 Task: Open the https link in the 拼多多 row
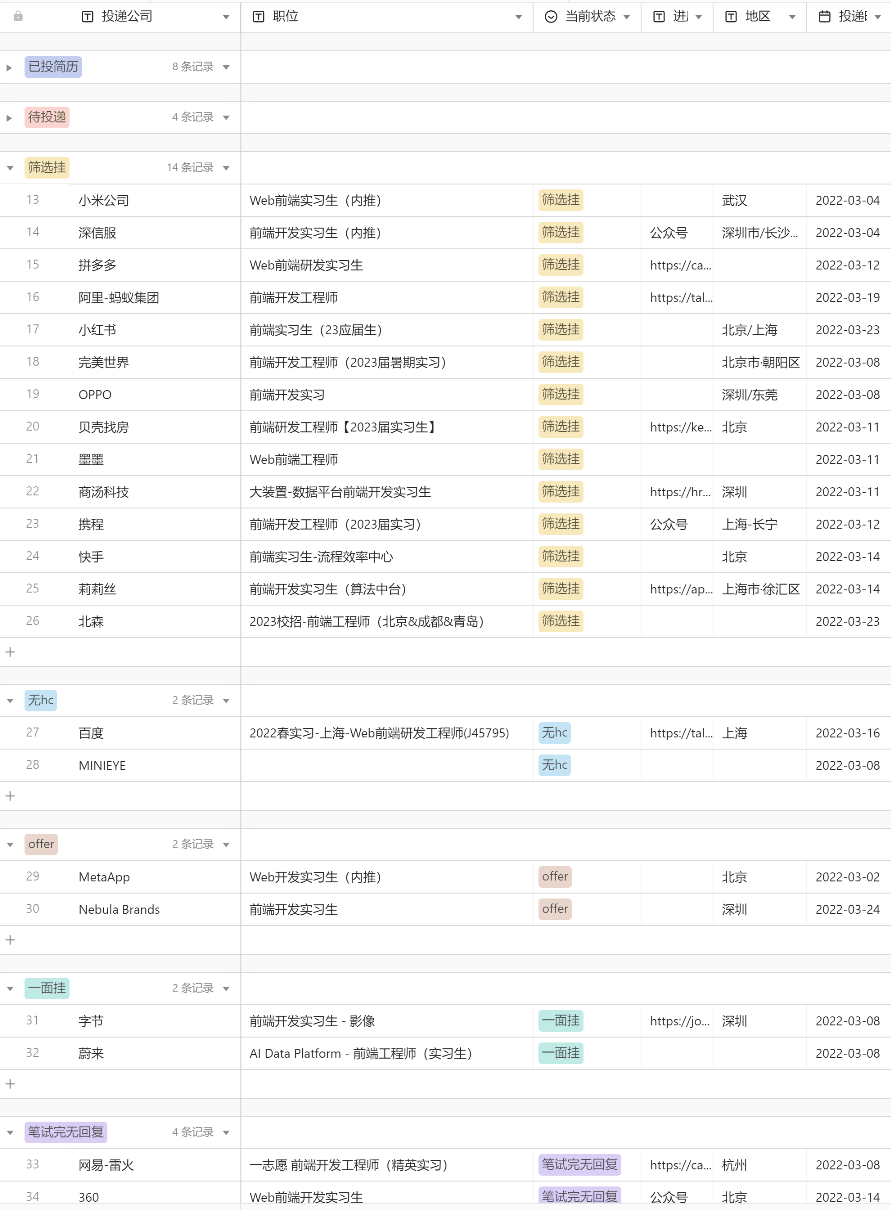(x=680, y=265)
